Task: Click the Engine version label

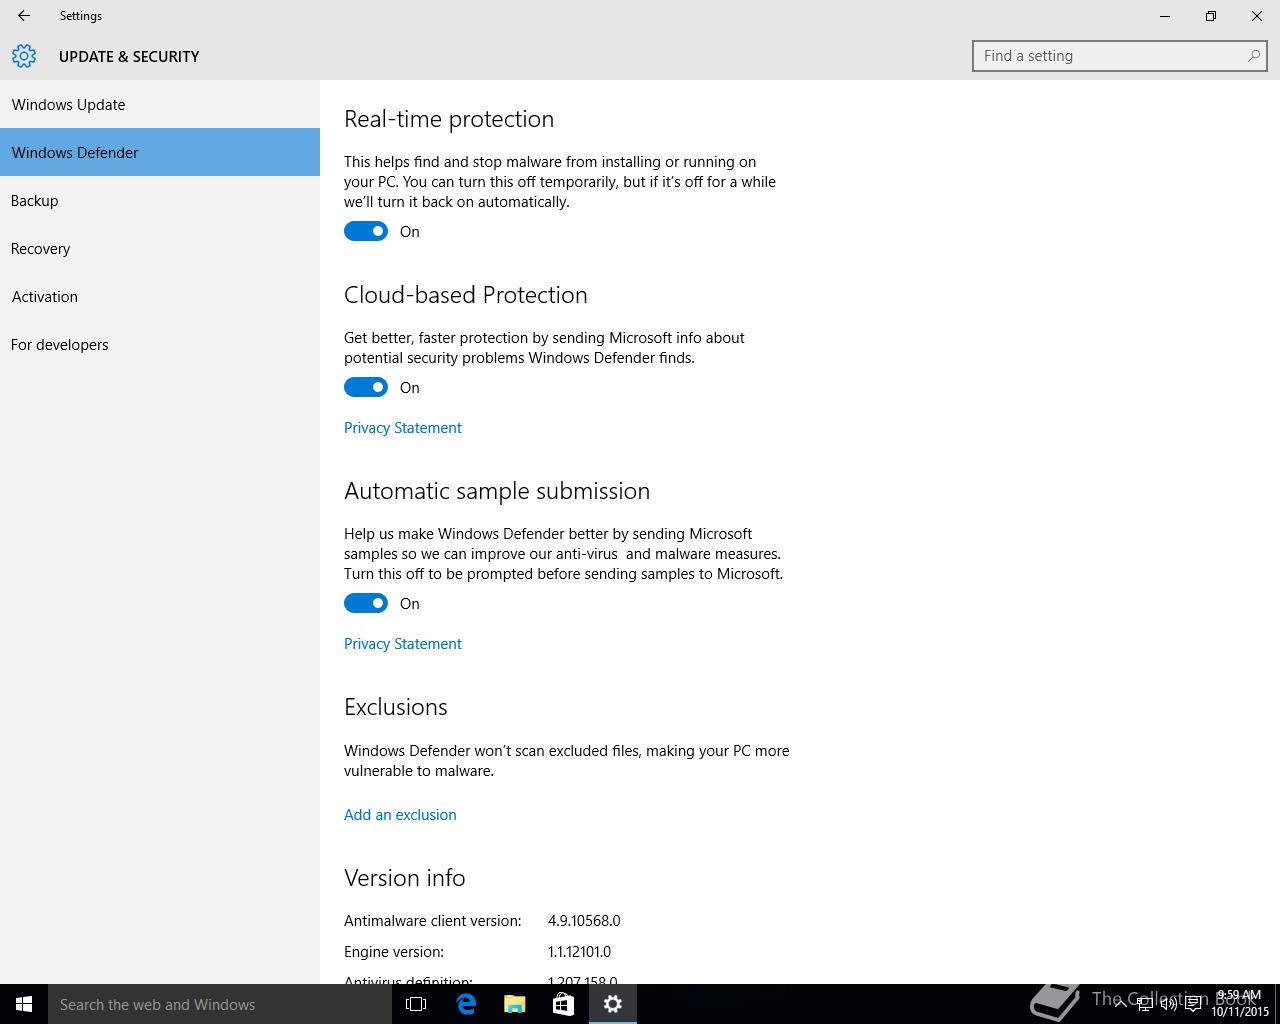Action: click(x=394, y=952)
